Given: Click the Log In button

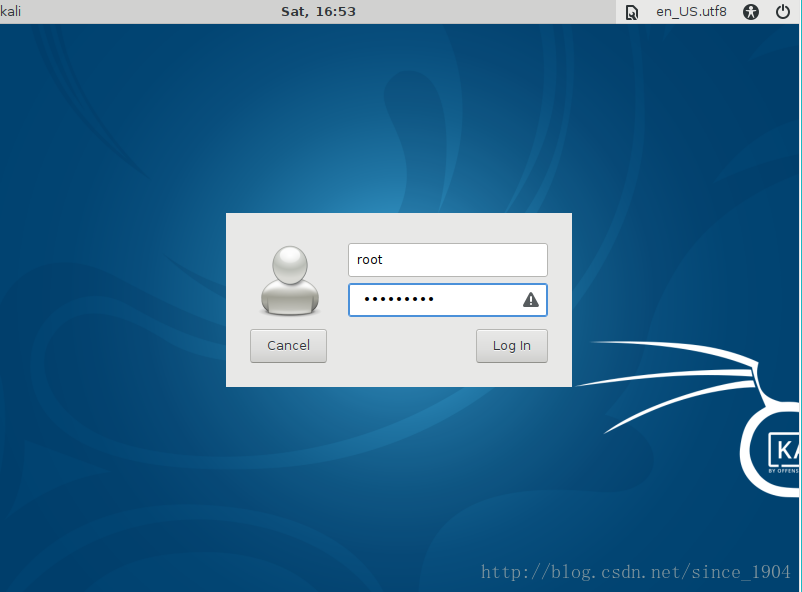Looking at the screenshot, I should pyautogui.click(x=511, y=346).
